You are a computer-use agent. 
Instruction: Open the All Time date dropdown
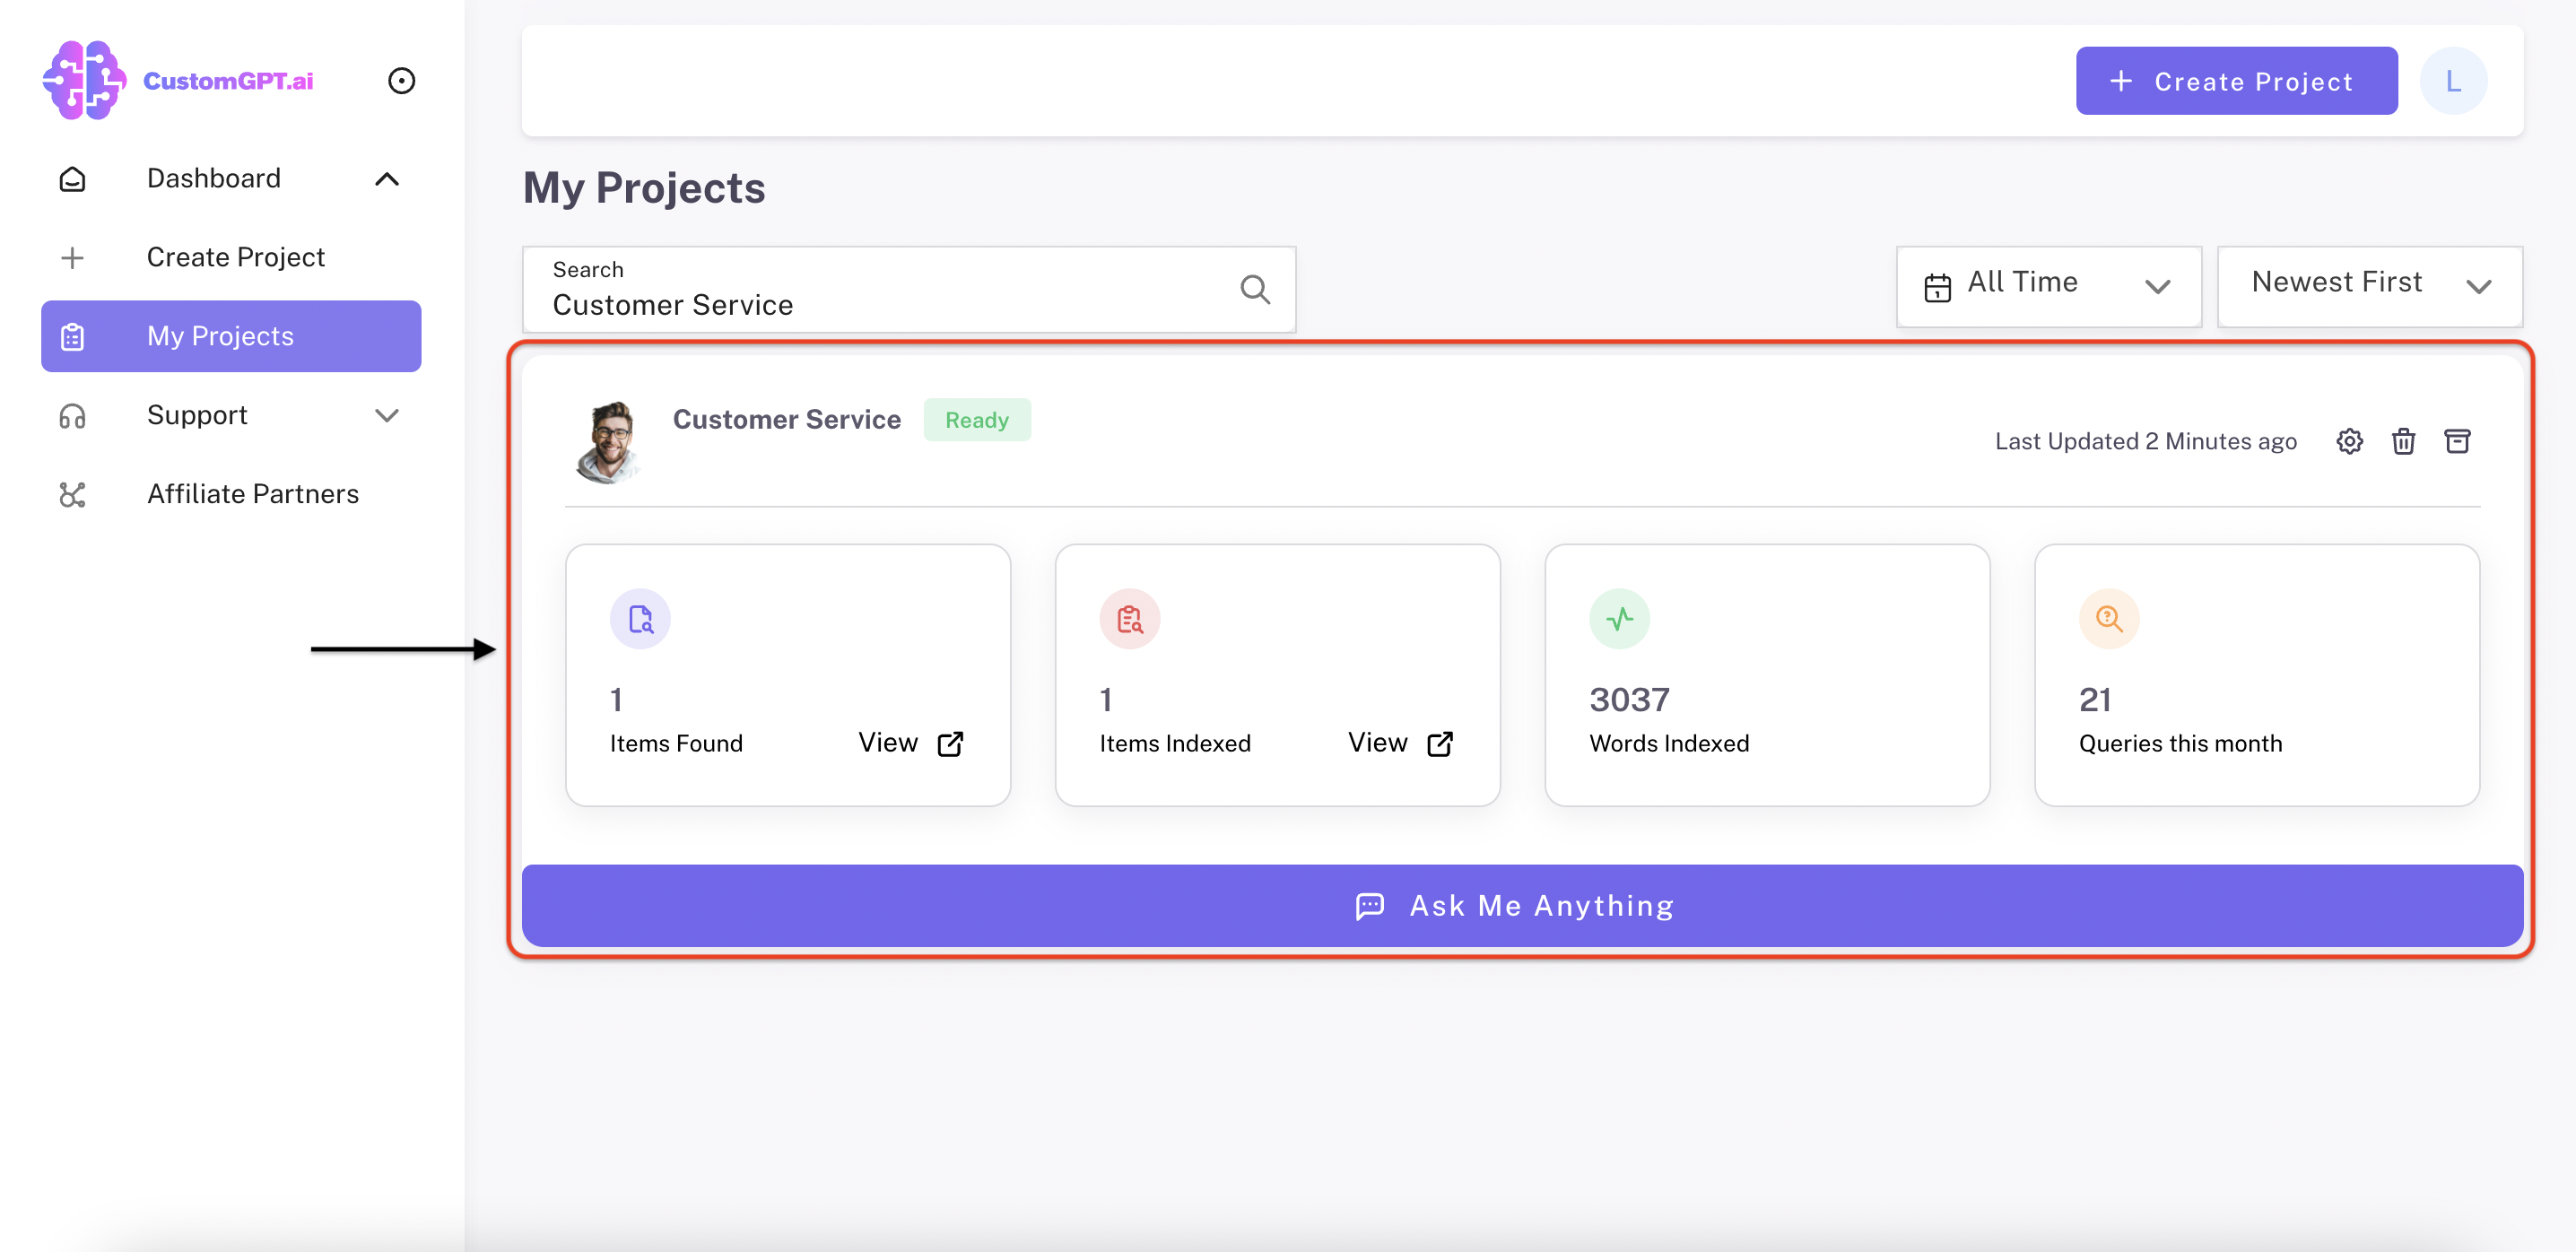(2048, 286)
